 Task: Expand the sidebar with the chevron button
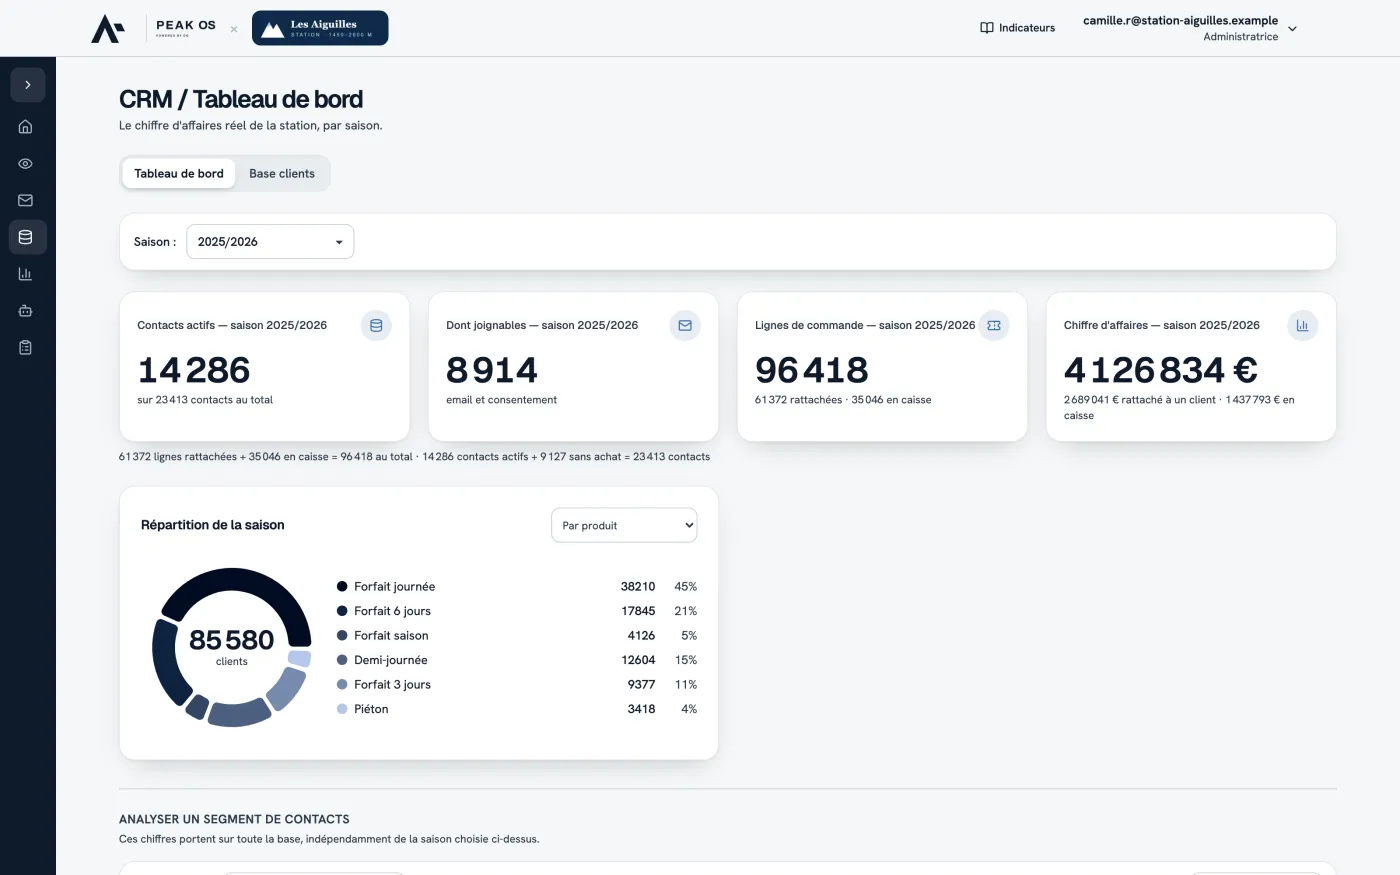[x=27, y=85]
